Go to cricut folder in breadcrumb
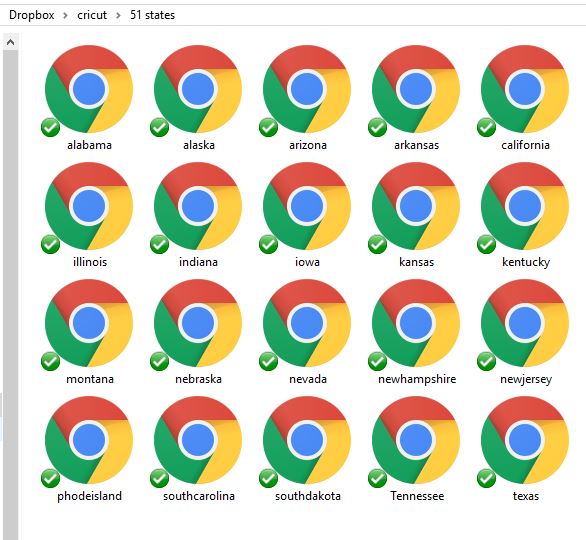Viewport: 586px width, 540px height. (x=92, y=15)
